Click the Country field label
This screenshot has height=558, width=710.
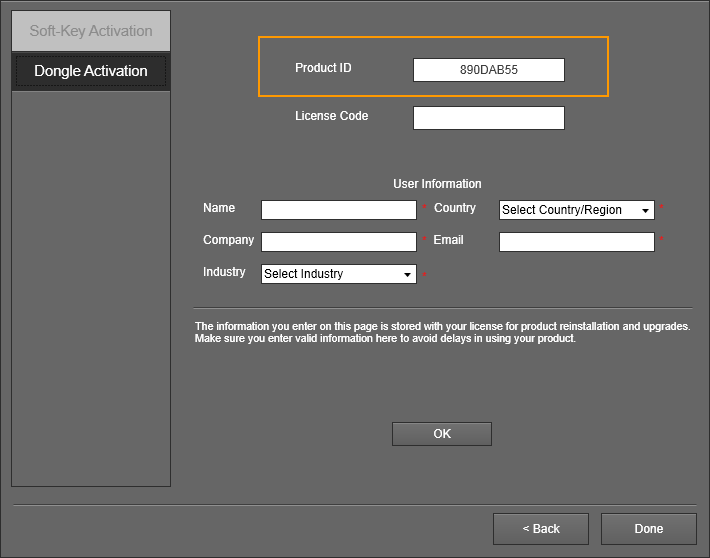point(455,208)
